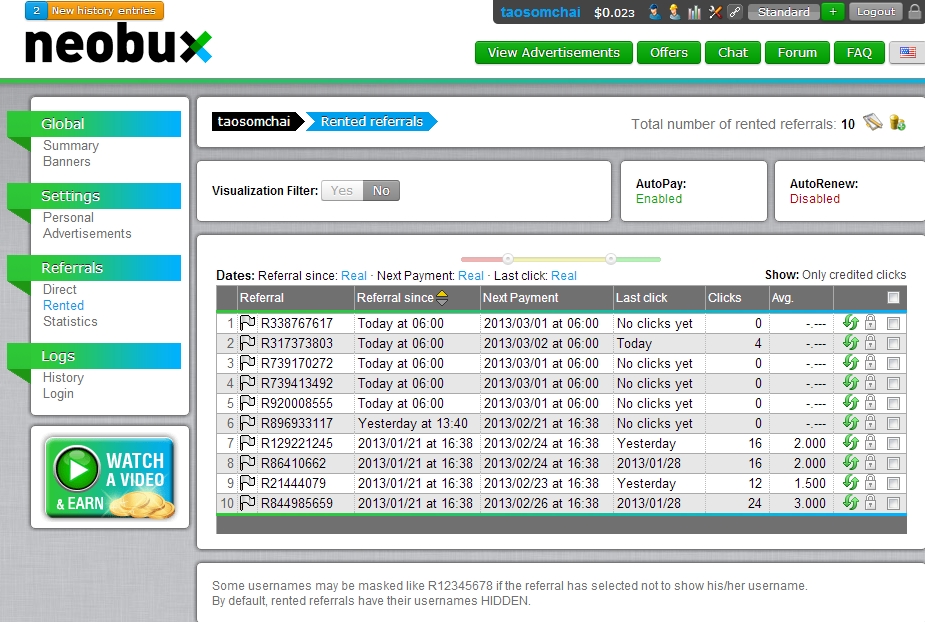Toggle Referral since date mode Real
Viewport: 925px width, 622px height.
click(x=354, y=276)
